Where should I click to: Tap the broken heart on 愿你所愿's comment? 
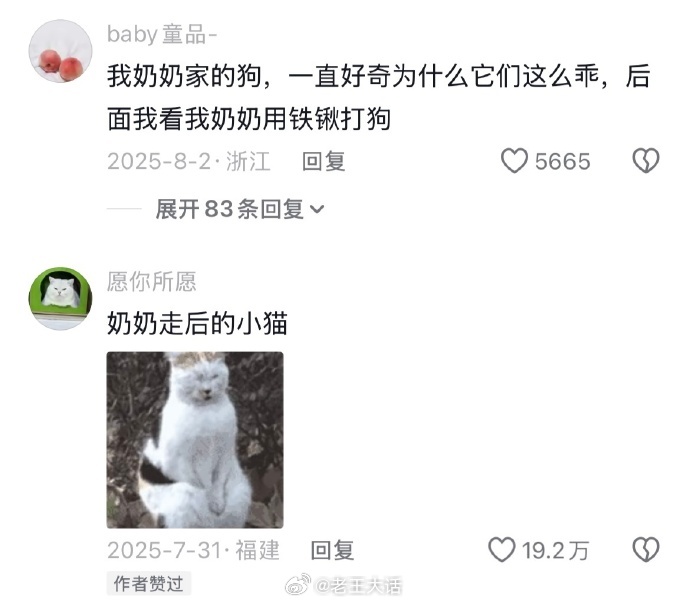click(x=646, y=549)
